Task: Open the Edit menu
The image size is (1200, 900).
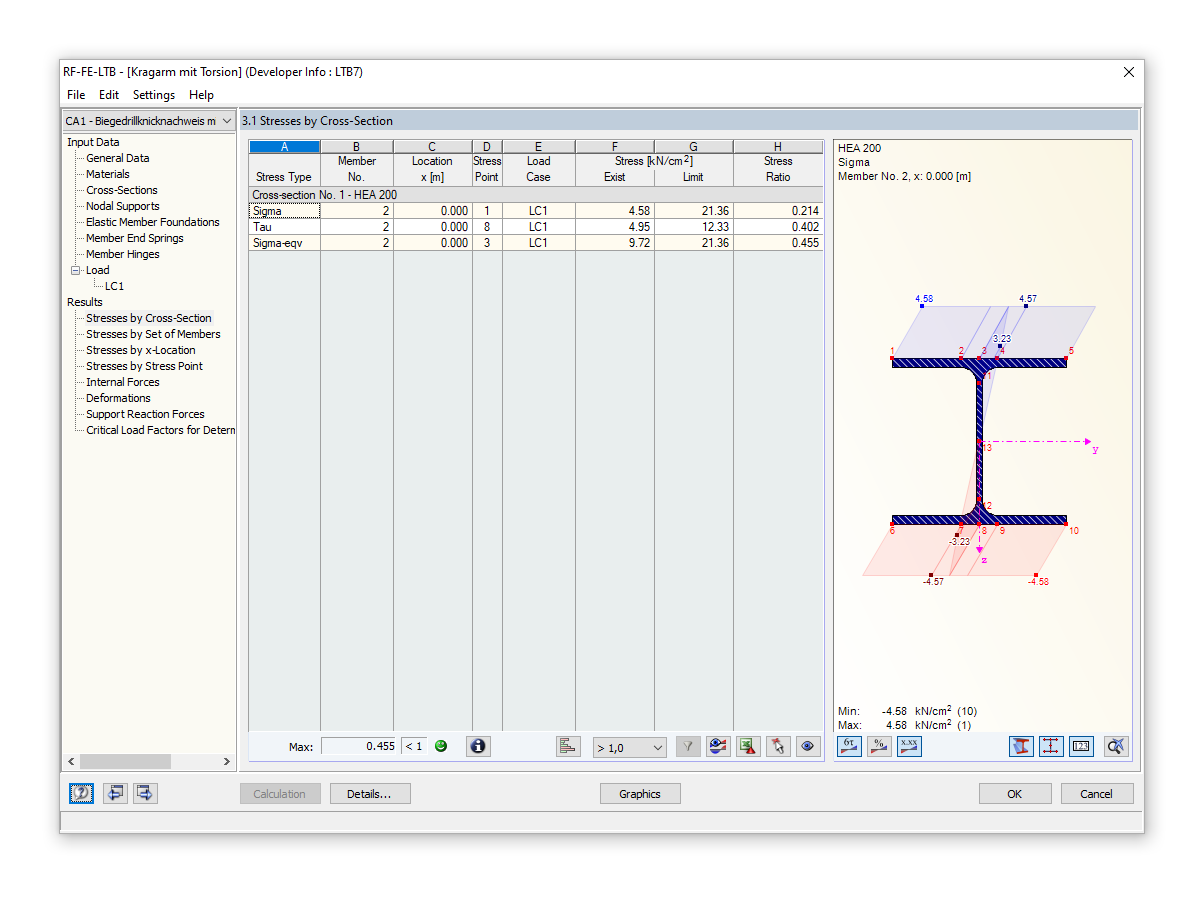Action: click(109, 95)
